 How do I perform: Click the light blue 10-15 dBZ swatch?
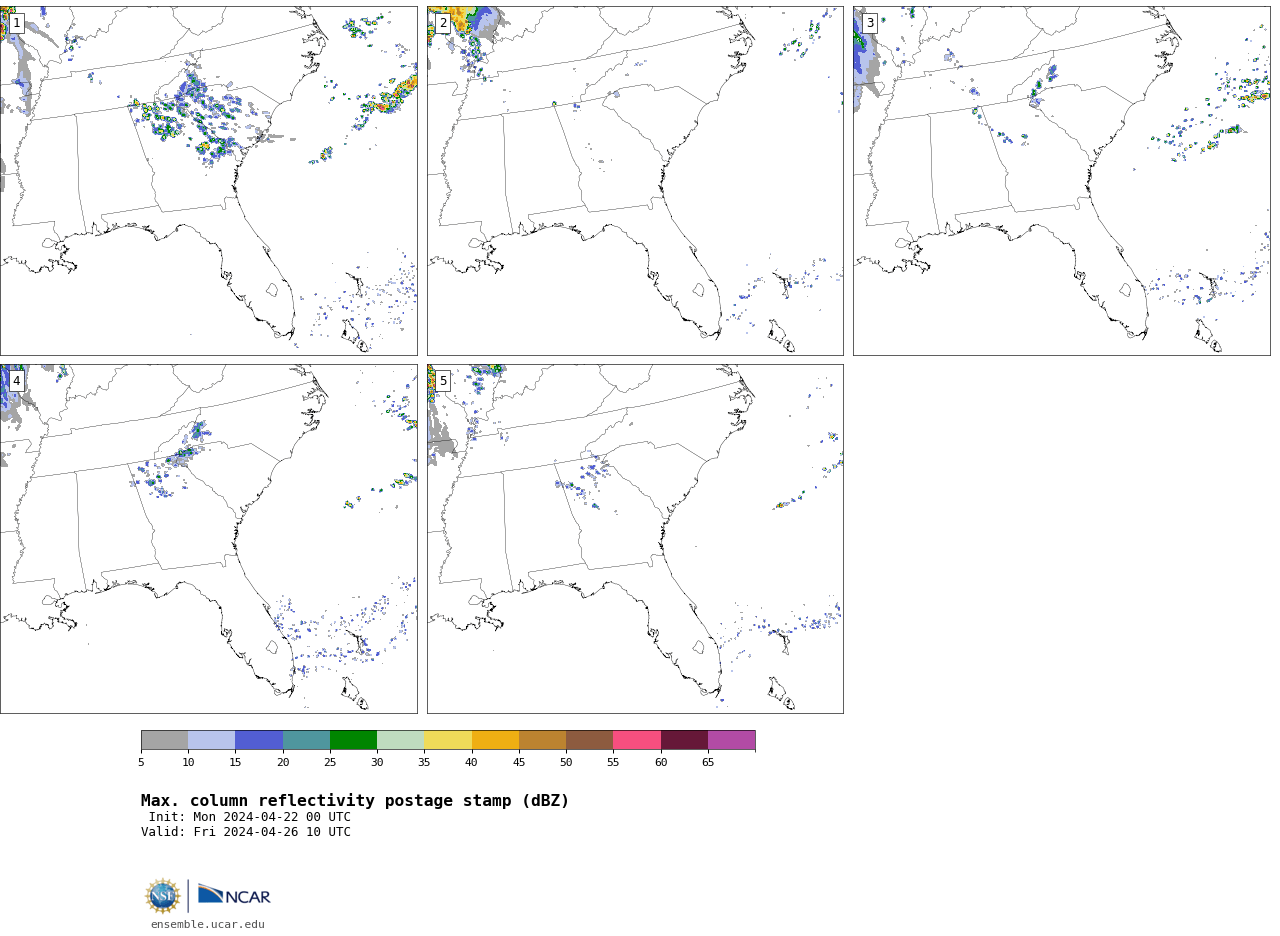pos(212,740)
